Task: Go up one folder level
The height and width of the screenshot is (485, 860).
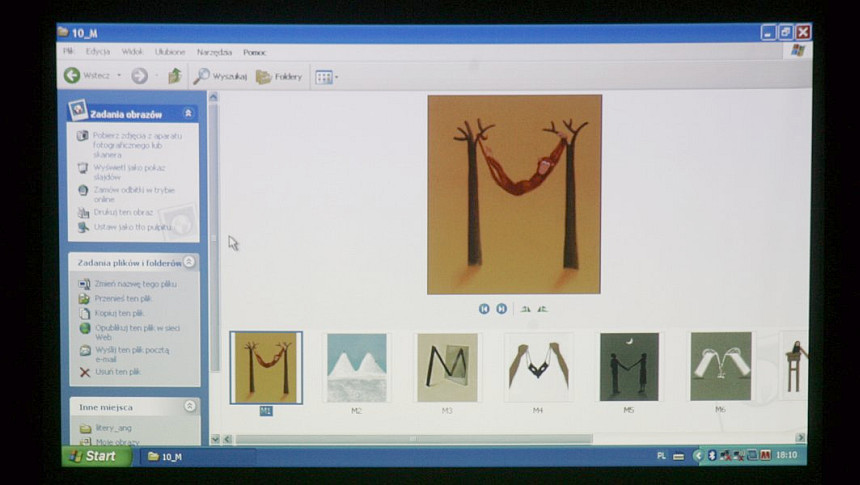Action: [174, 76]
